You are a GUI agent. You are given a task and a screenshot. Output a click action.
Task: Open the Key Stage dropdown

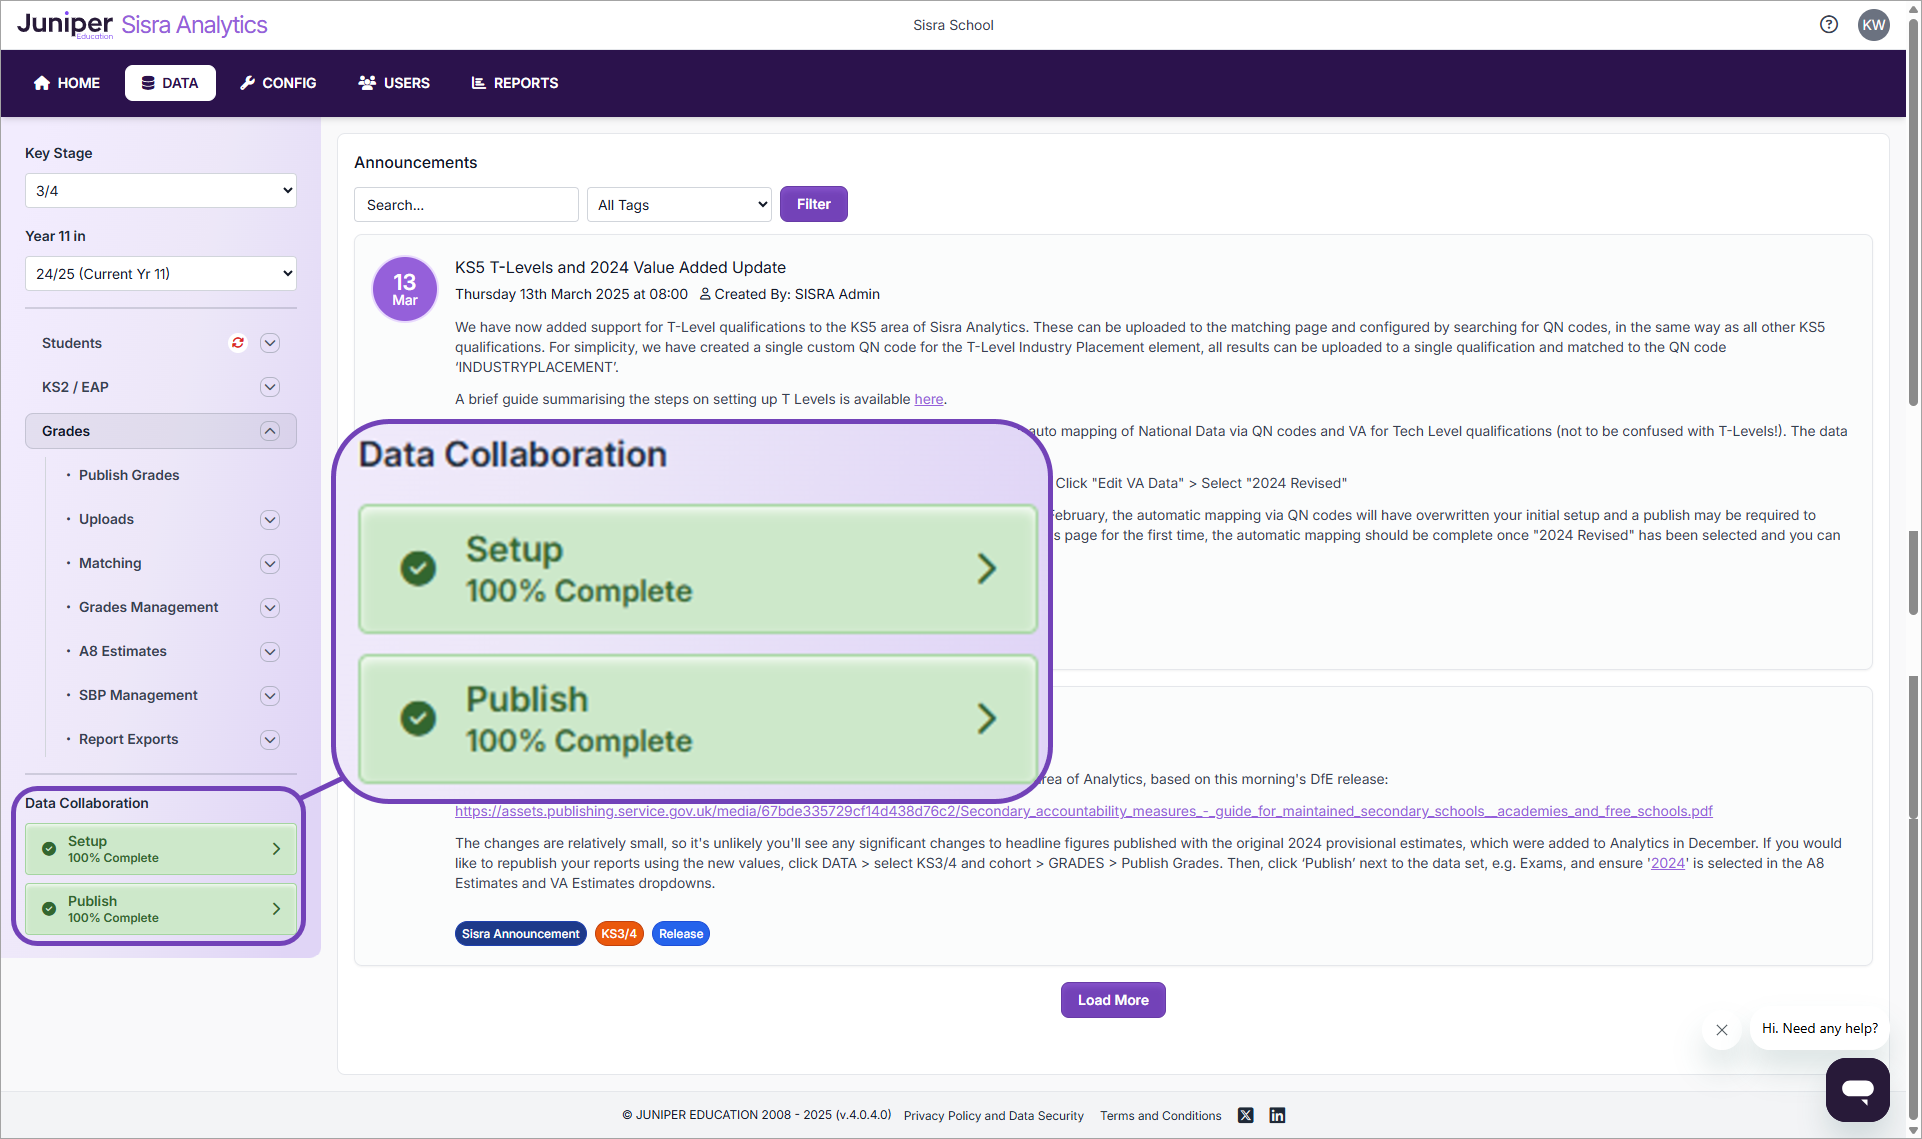click(x=160, y=190)
